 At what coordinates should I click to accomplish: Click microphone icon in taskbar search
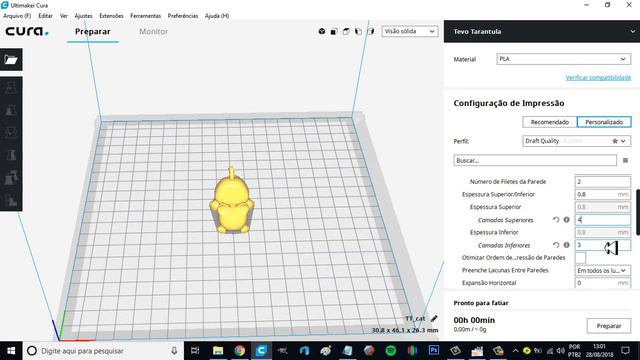tap(174, 351)
